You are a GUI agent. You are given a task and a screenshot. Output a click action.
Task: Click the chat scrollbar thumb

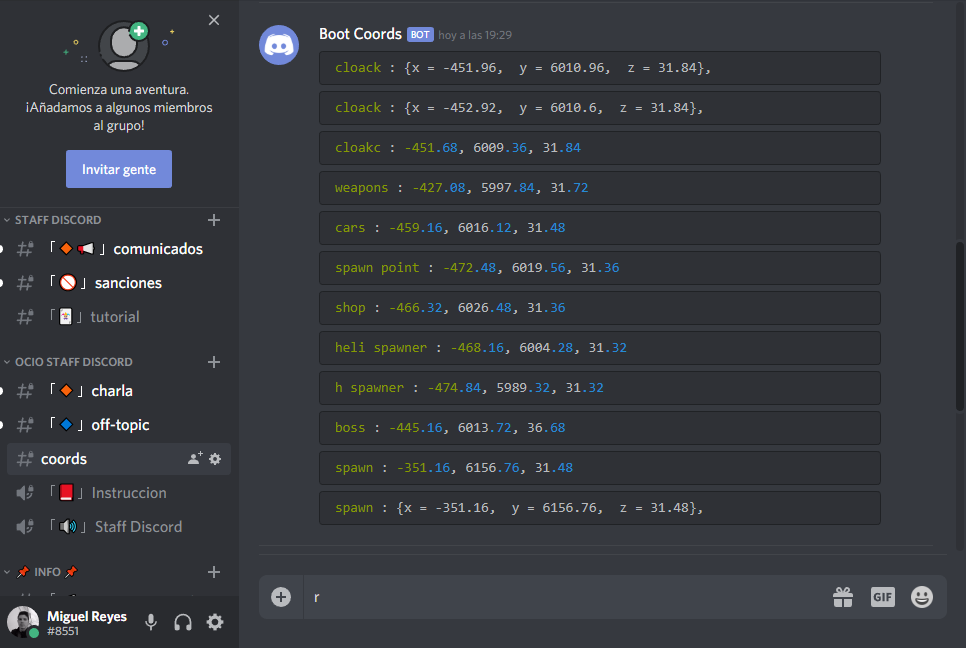959,326
